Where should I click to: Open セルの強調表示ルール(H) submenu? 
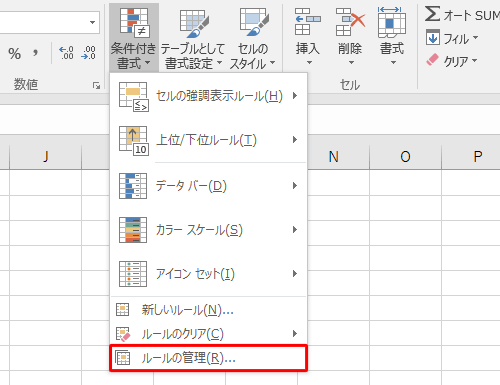208,96
